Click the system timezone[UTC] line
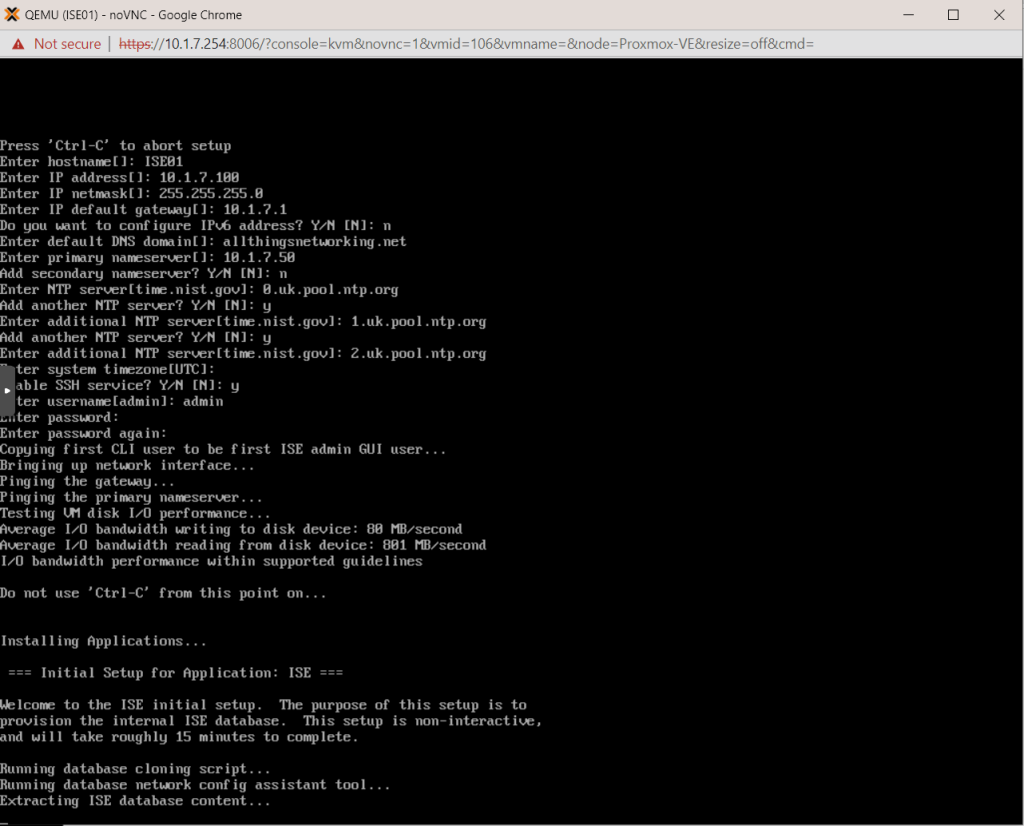This screenshot has width=1024, height=826. coord(107,369)
